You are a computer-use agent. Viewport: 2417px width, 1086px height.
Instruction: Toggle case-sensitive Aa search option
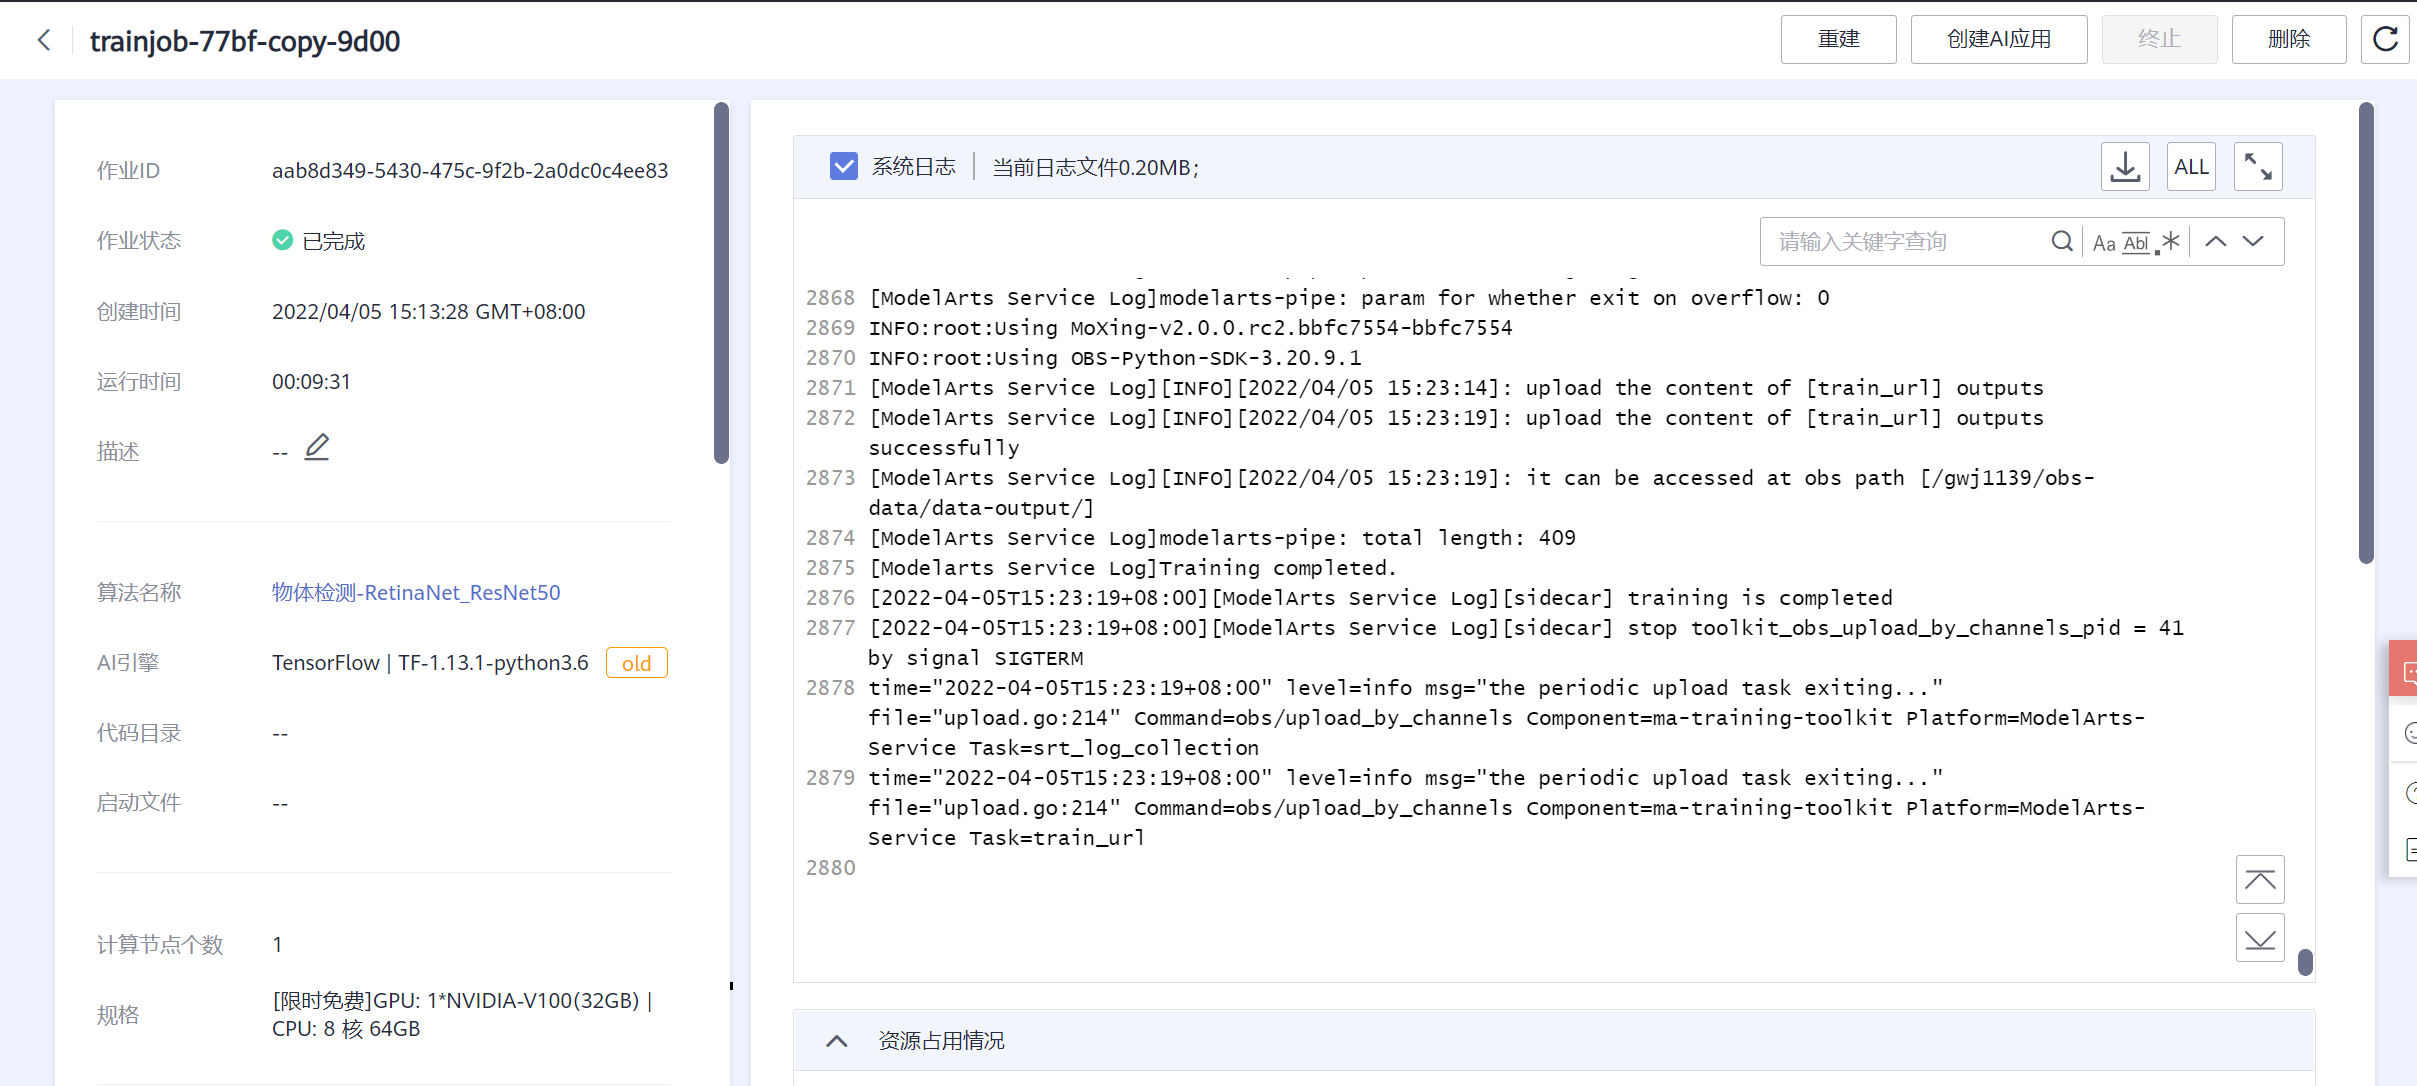2104,243
